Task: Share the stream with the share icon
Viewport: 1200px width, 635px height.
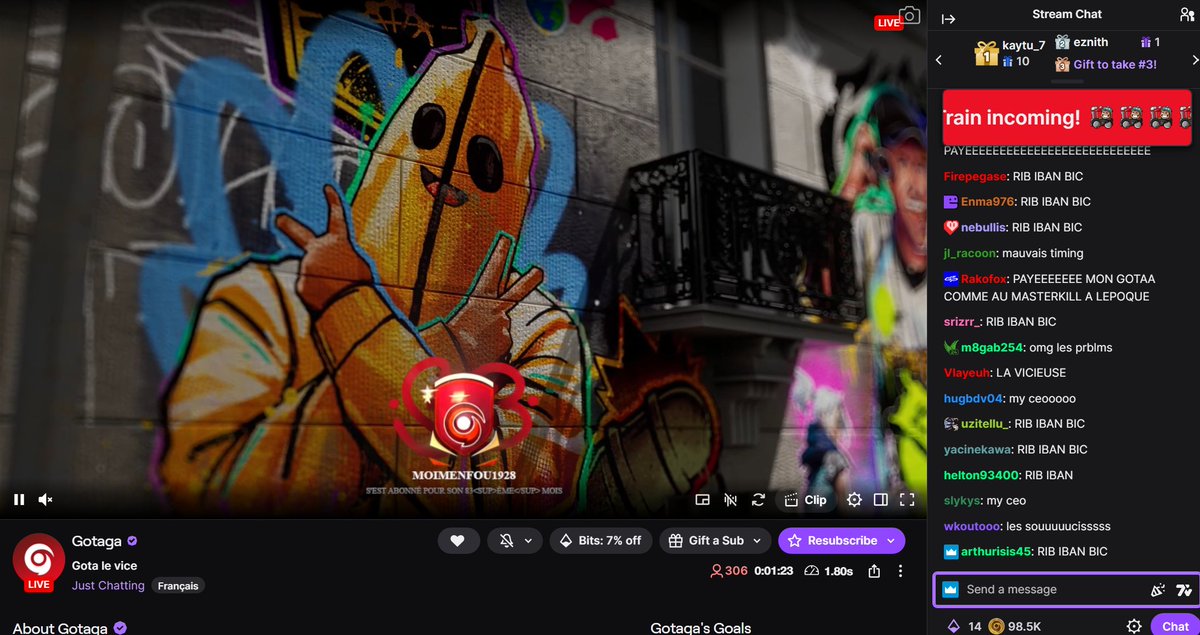Action: 875,571
